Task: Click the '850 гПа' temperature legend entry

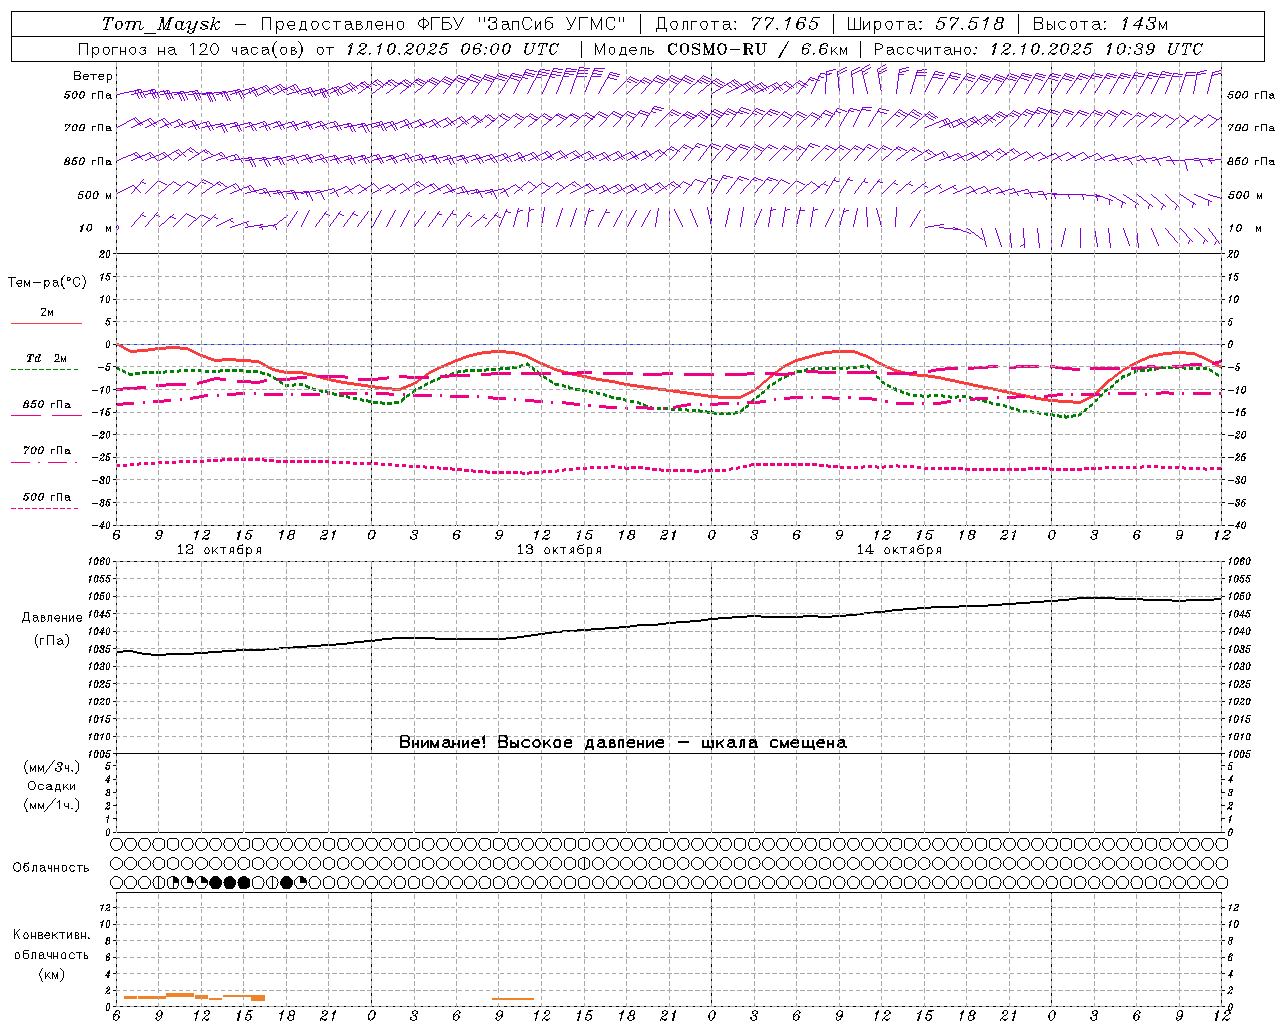Action: click(47, 405)
